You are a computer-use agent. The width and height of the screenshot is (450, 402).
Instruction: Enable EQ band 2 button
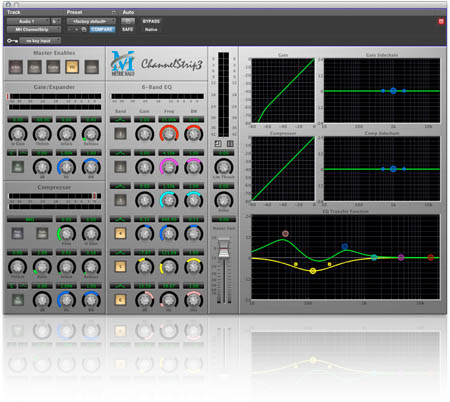tap(120, 167)
